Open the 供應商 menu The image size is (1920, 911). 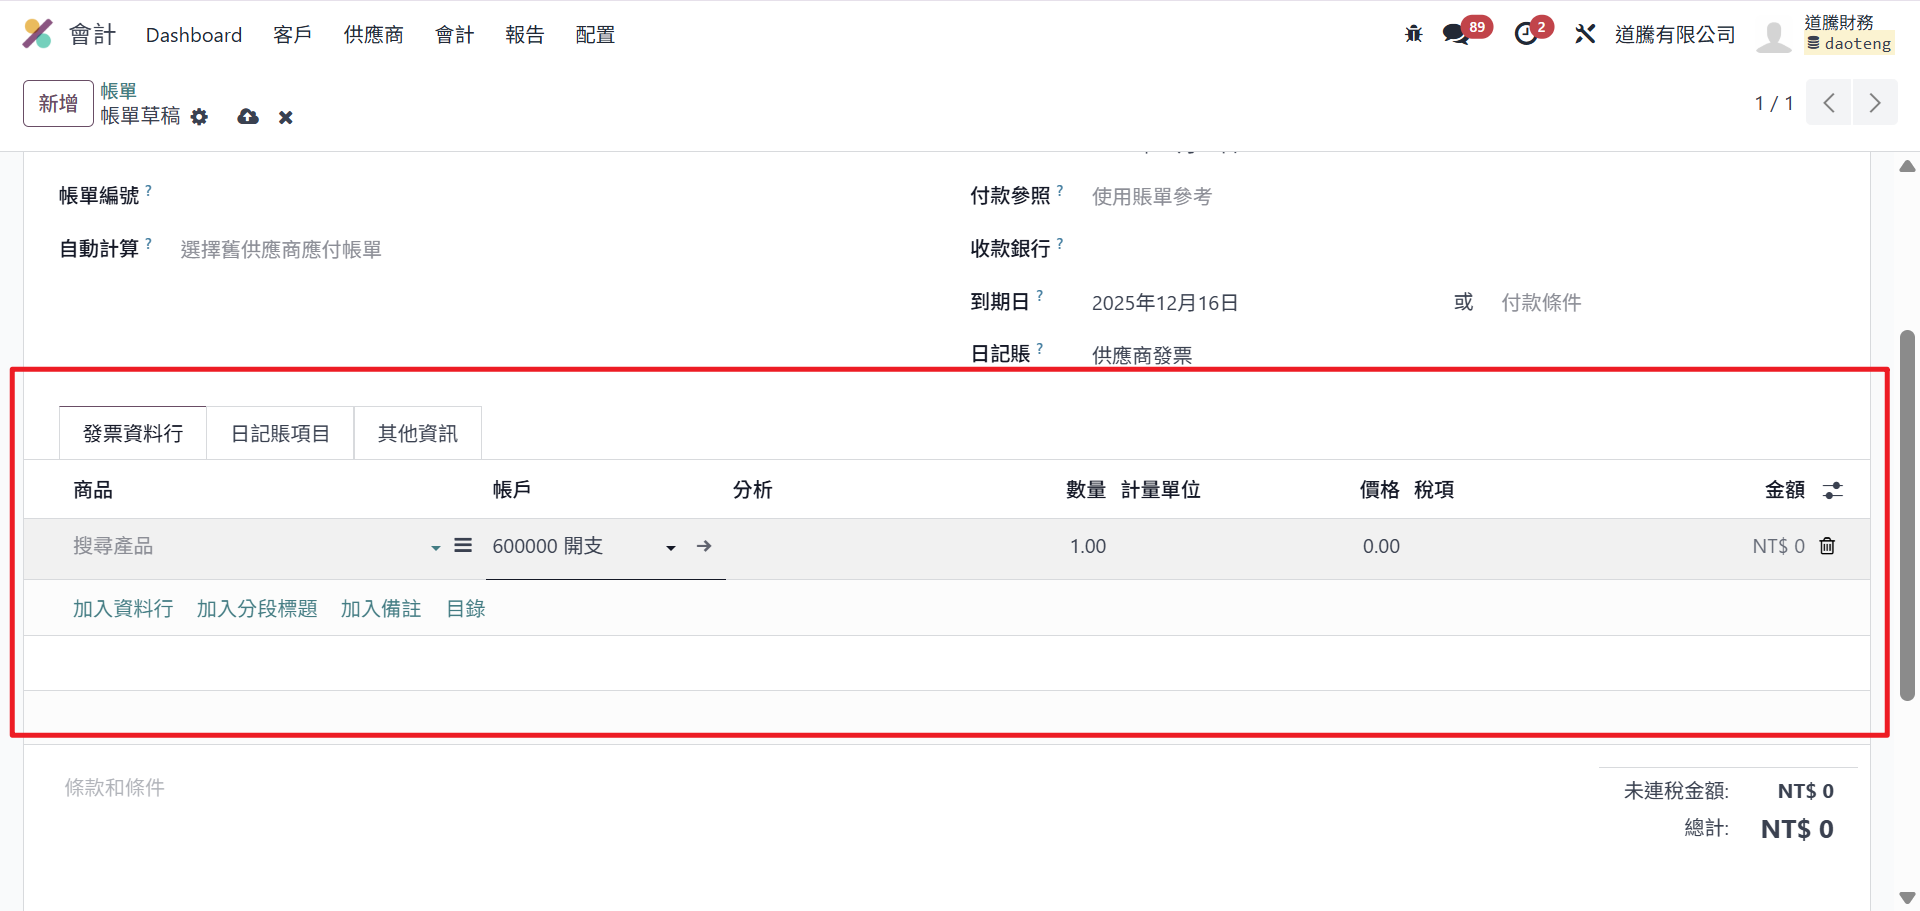point(373,35)
